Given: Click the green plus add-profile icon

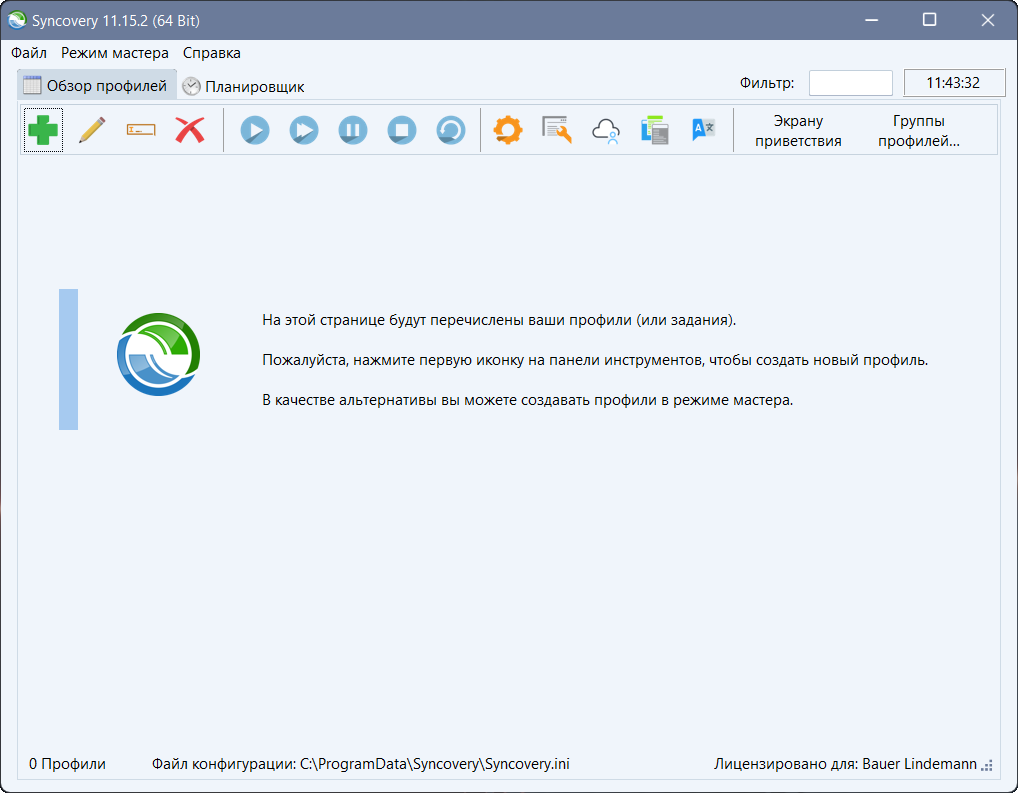Looking at the screenshot, I should [43, 130].
